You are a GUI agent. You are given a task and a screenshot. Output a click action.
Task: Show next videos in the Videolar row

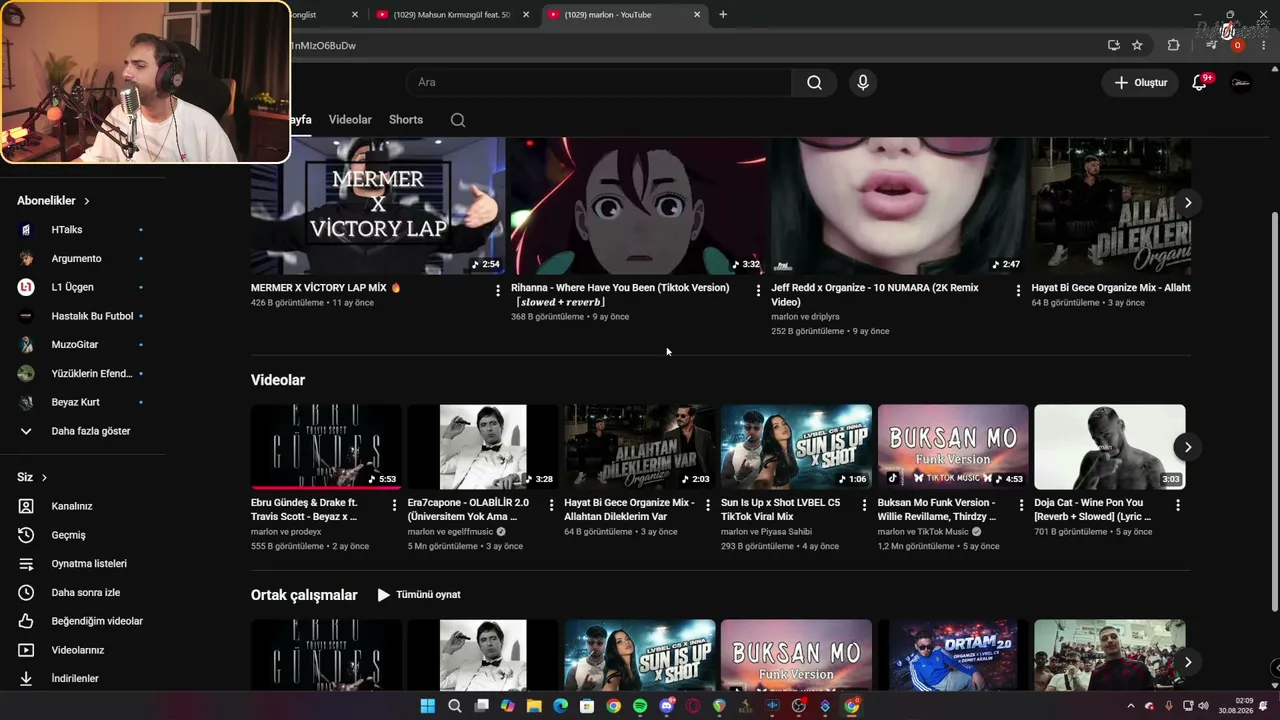[1188, 447]
